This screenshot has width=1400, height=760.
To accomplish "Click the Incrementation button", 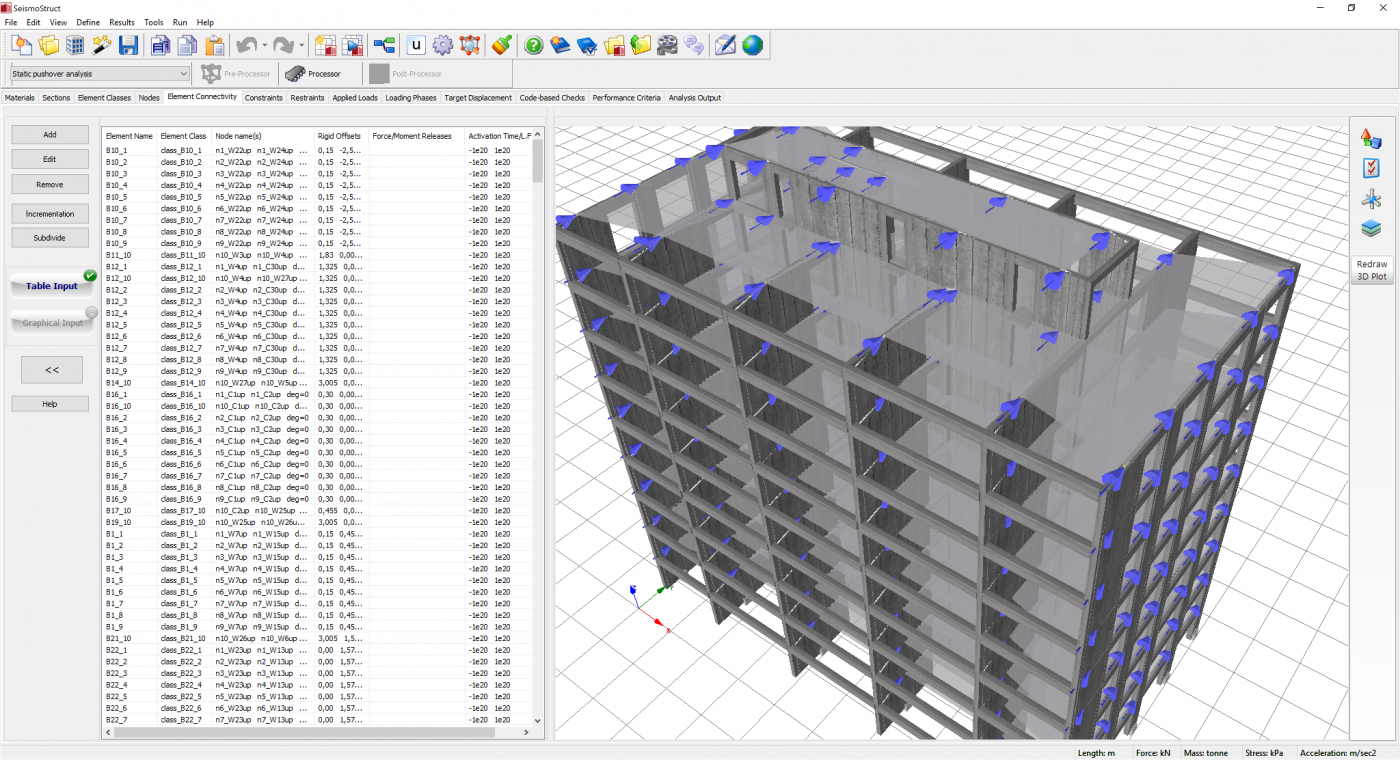I will (50, 213).
